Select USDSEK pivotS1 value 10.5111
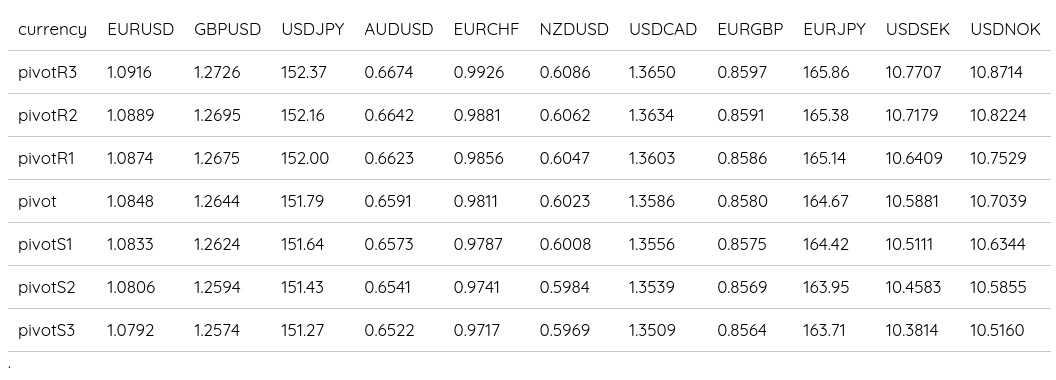The height and width of the screenshot is (380, 1056). pos(909,245)
